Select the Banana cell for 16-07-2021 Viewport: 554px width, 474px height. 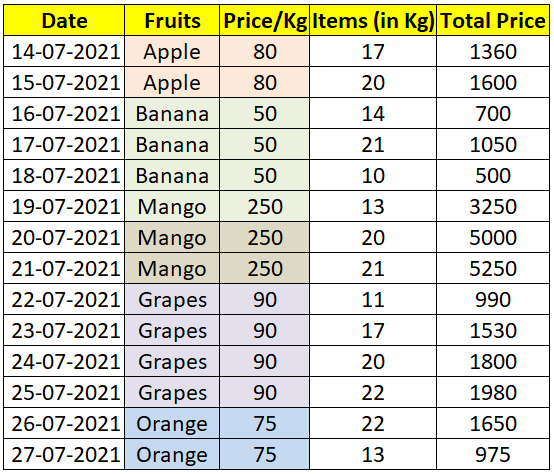pyautogui.click(x=172, y=114)
